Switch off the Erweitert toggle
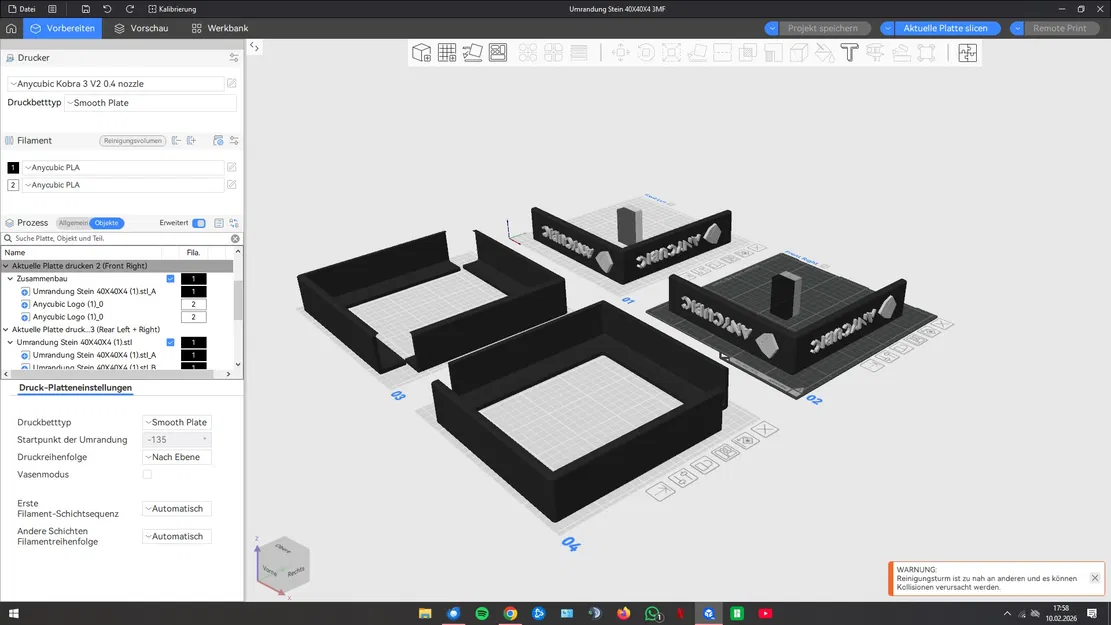 tap(199, 223)
